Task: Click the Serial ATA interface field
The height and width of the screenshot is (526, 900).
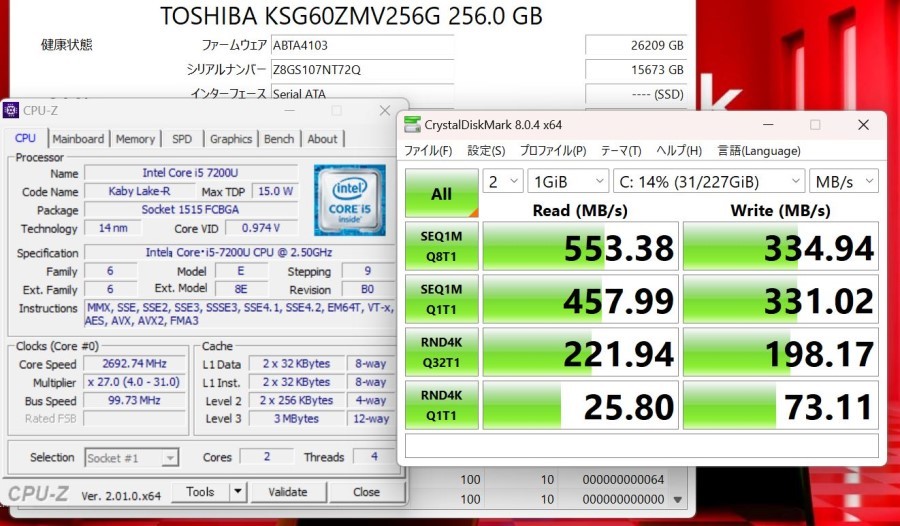Action: point(362,92)
